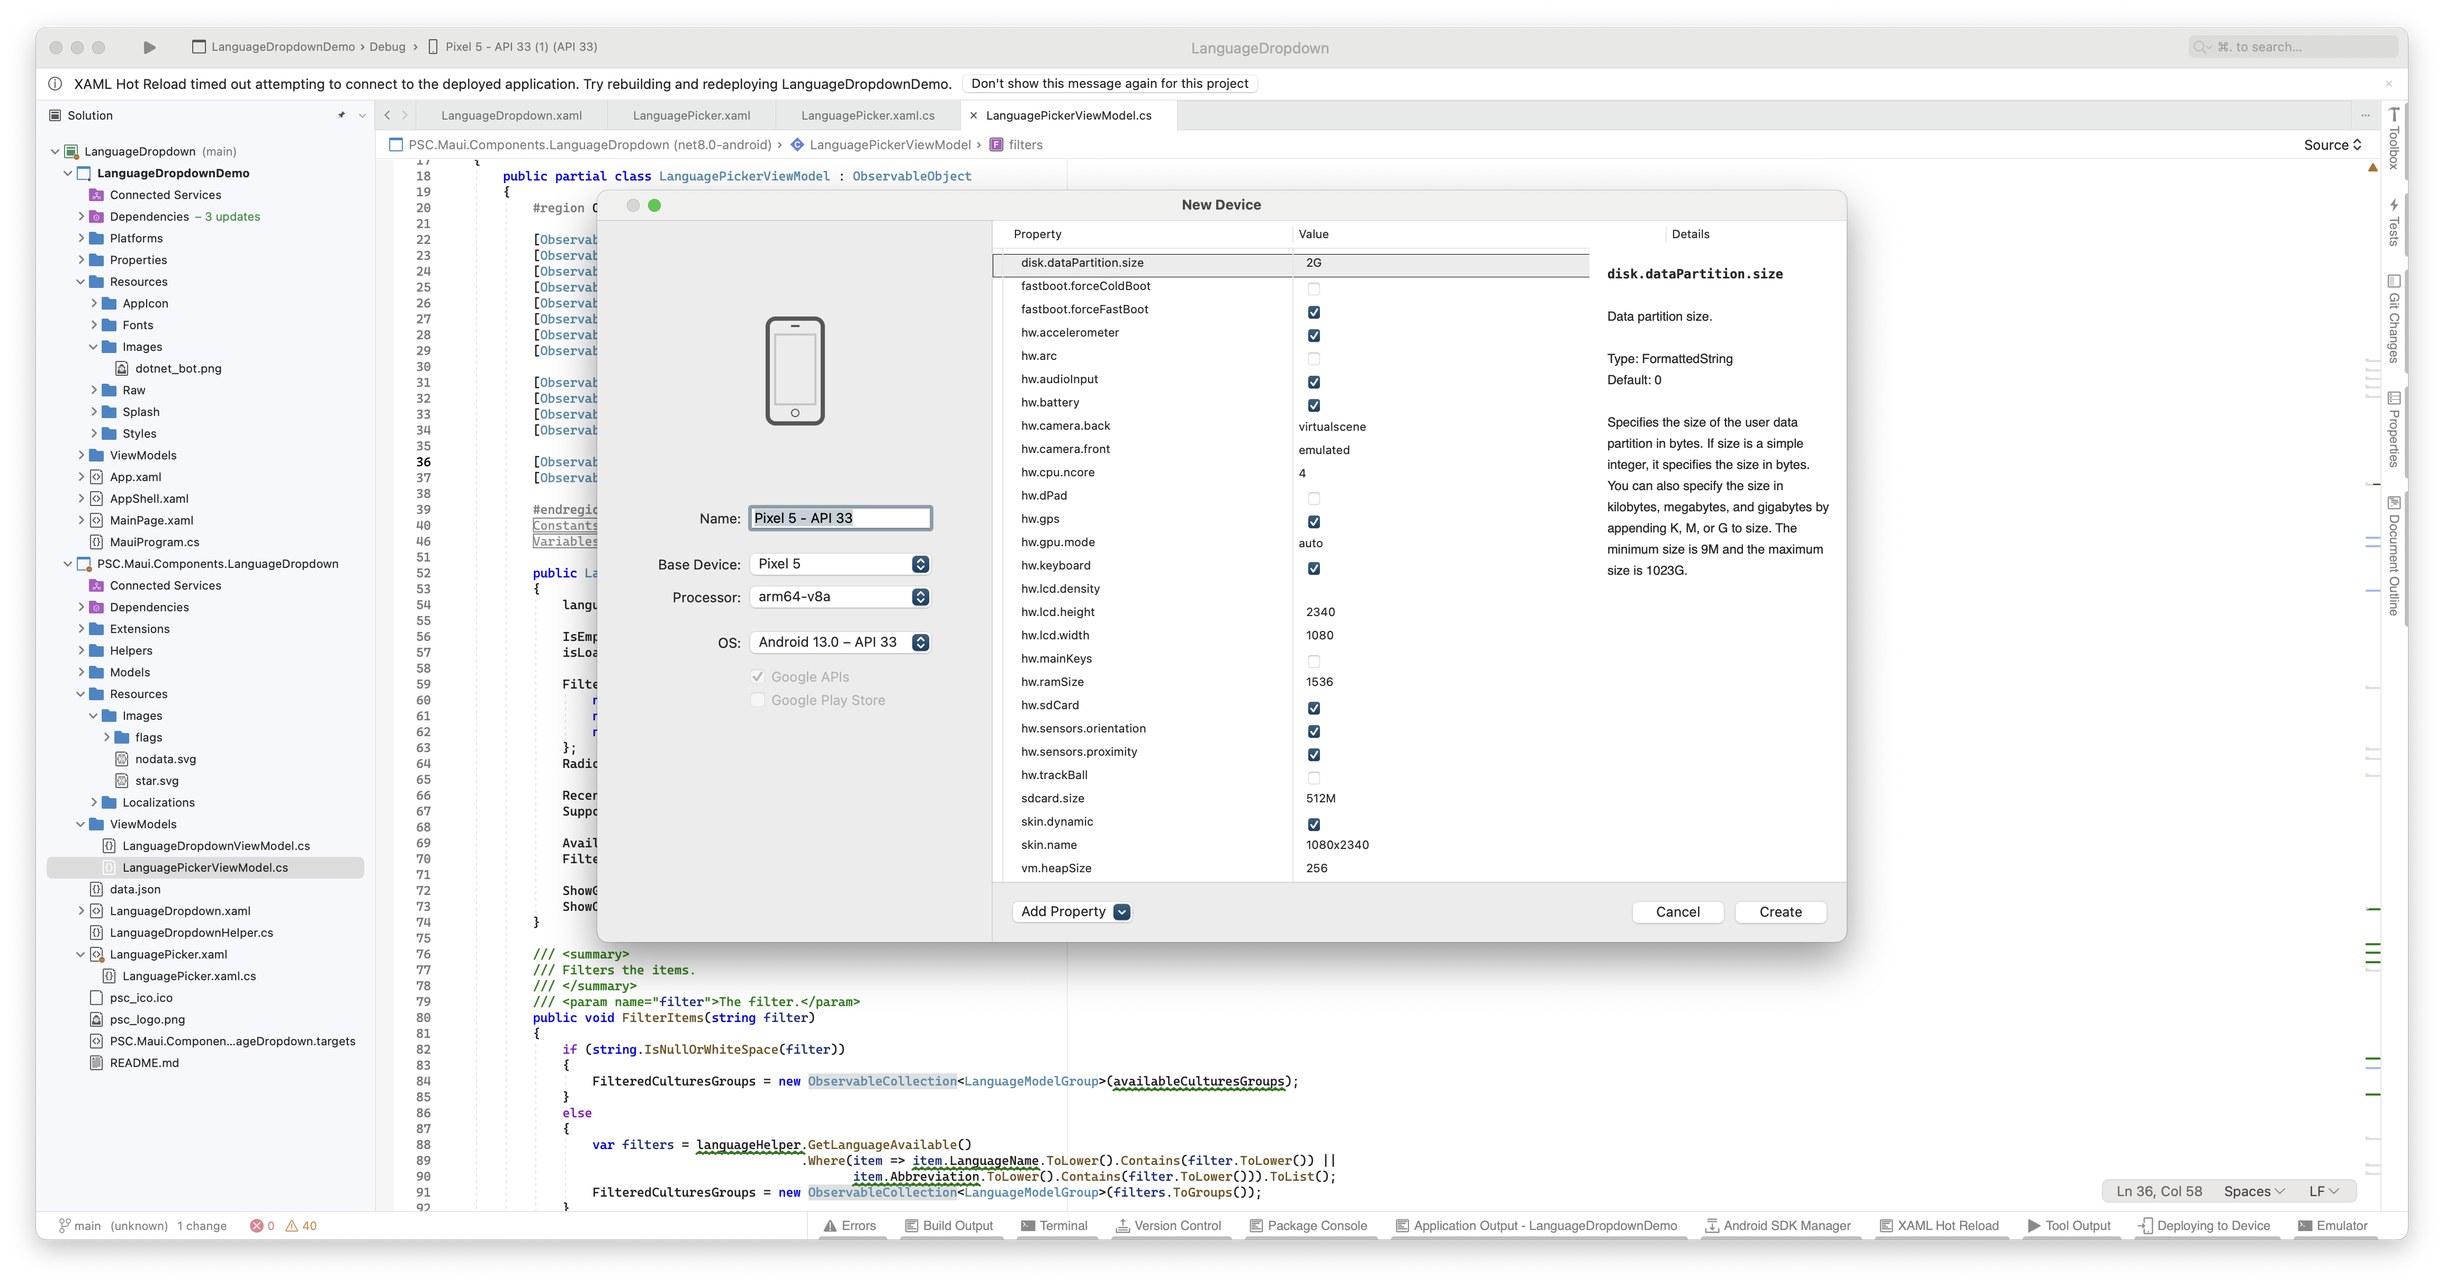Show the Errors pad
The width and height of the screenshot is (2443, 1284).
pyautogui.click(x=849, y=1225)
